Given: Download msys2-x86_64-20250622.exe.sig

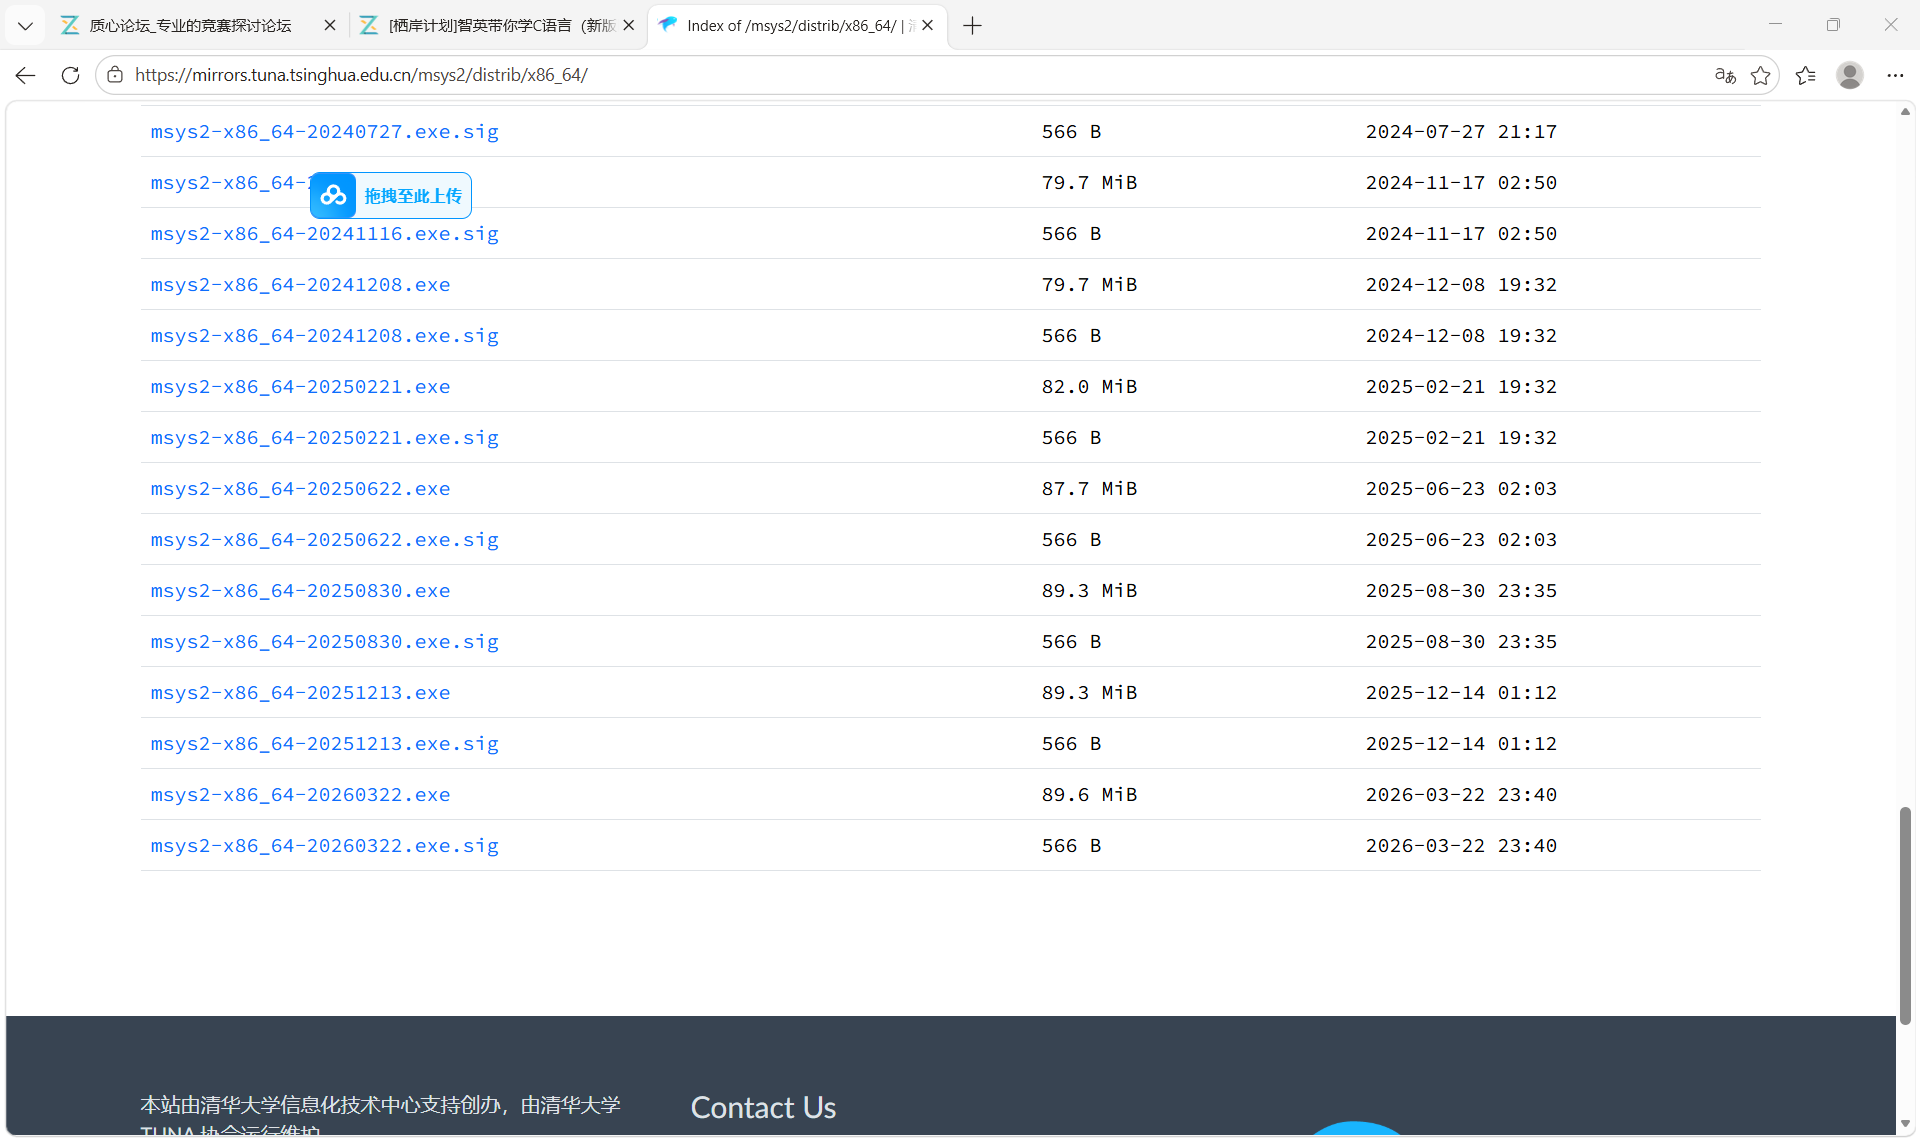Looking at the screenshot, I should [325, 540].
